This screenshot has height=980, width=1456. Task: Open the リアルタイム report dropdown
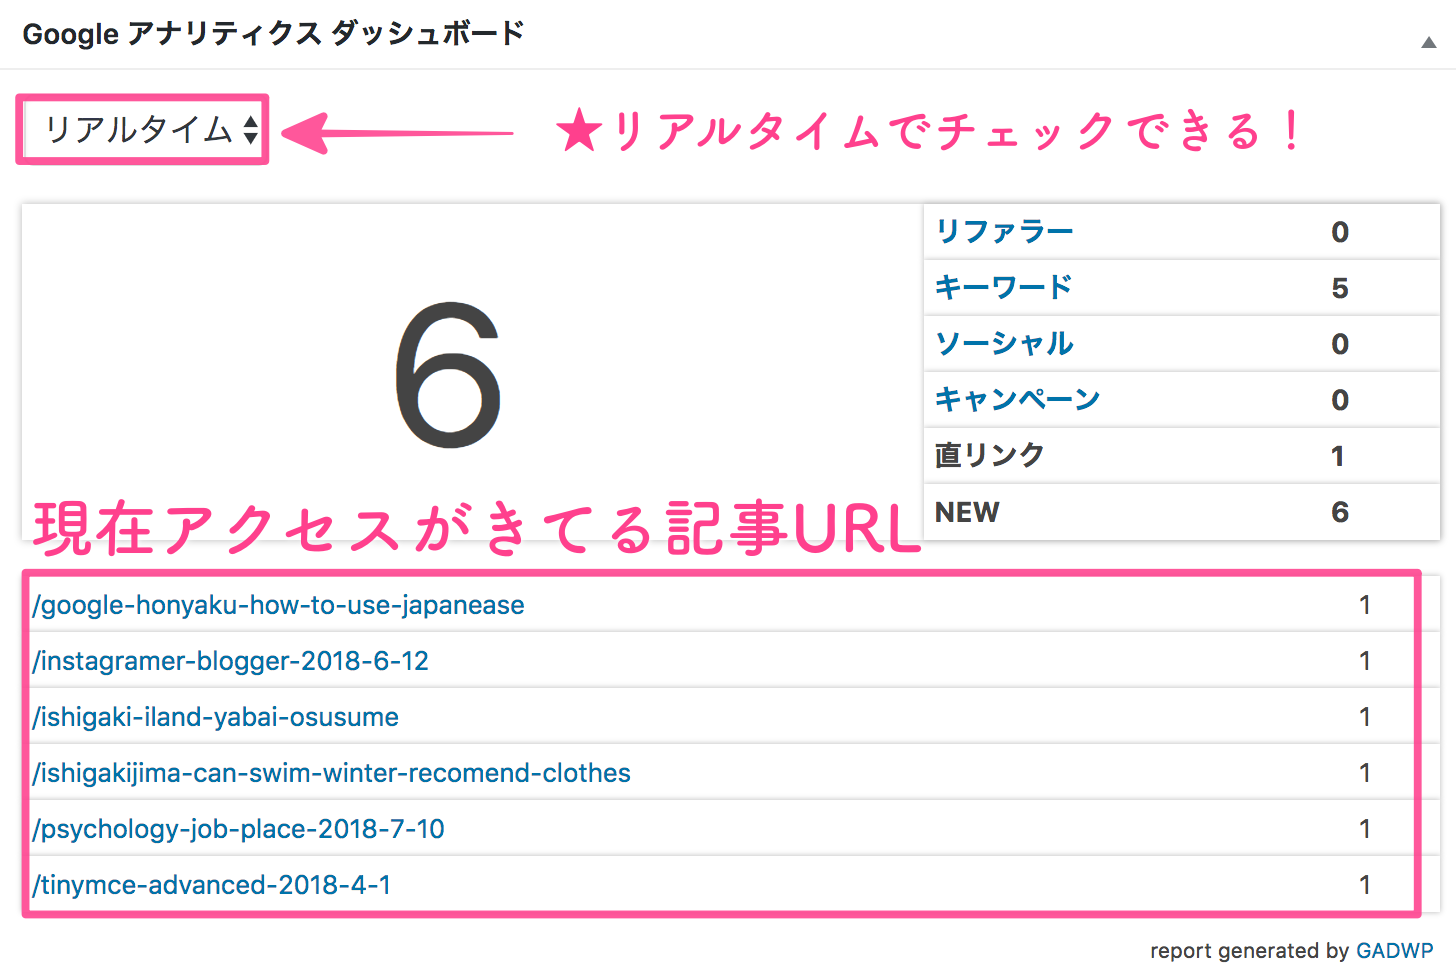pyautogui.click(x=143, y=130)
